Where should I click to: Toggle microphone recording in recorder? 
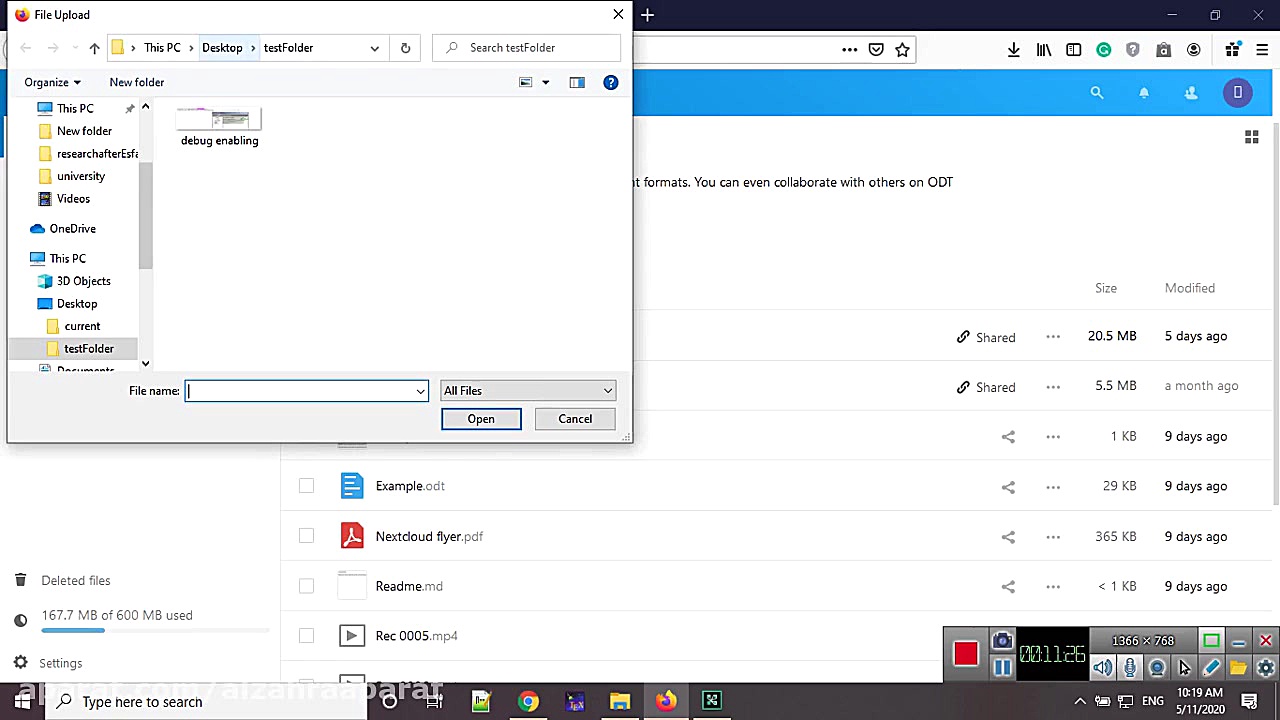pyautogui.click(x=1130, y=668)
